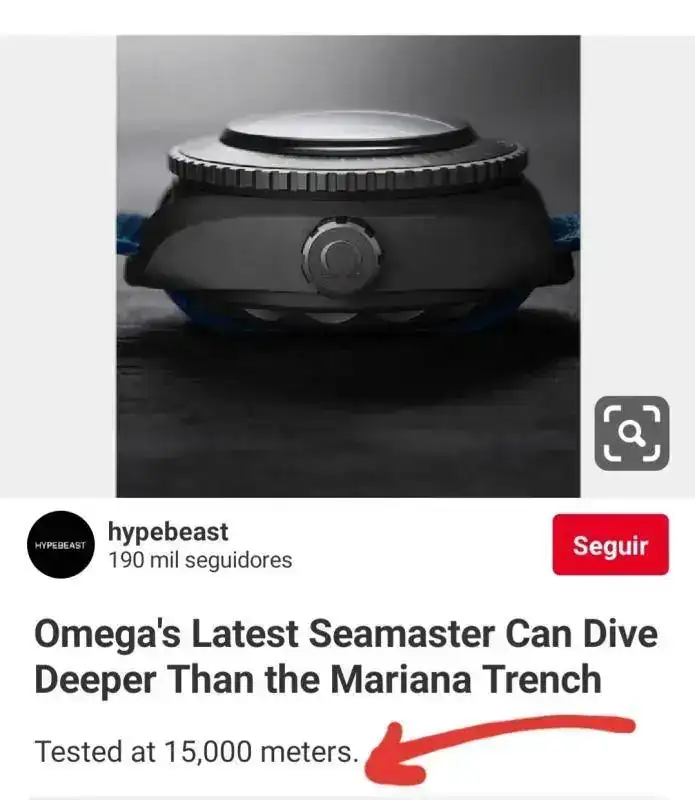Click the Omega logo crown on watch
Screen dimensions: 695x800
pyautogui.click(x=341, y=258)
